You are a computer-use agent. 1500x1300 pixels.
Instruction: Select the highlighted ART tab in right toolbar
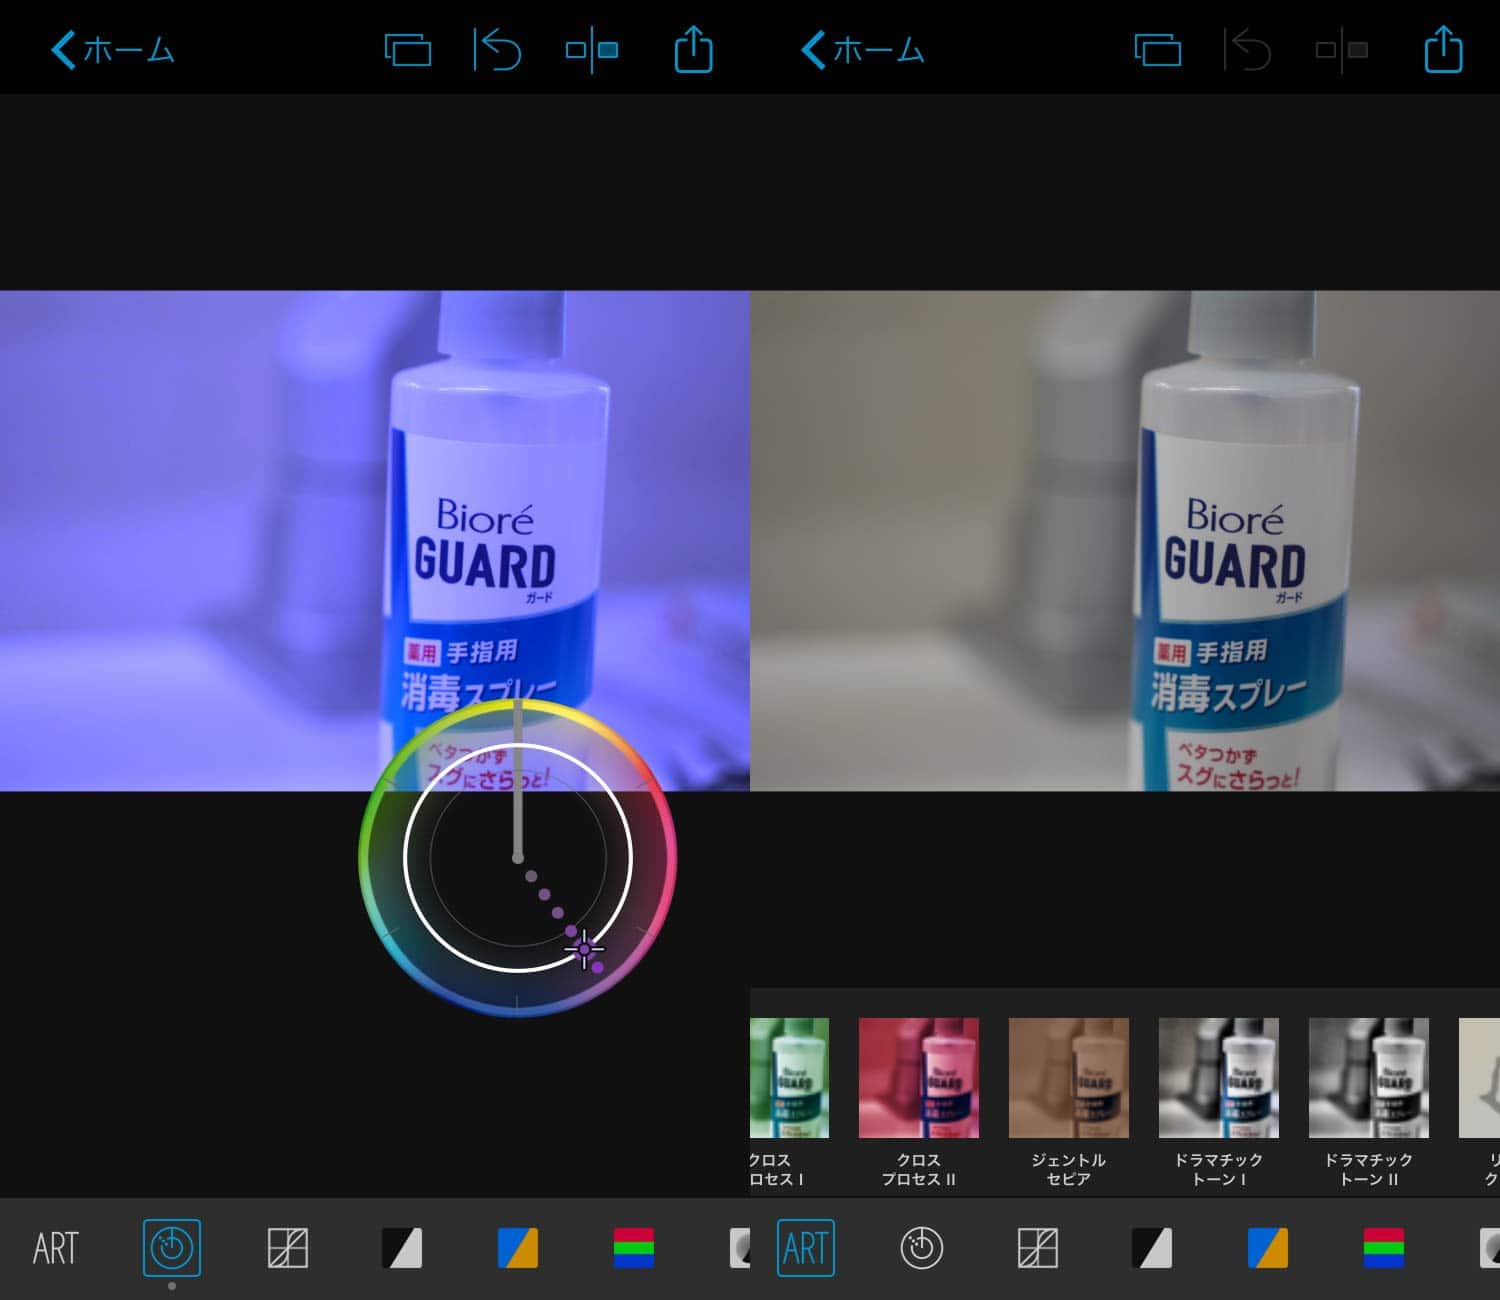[x=806, y=1248]
